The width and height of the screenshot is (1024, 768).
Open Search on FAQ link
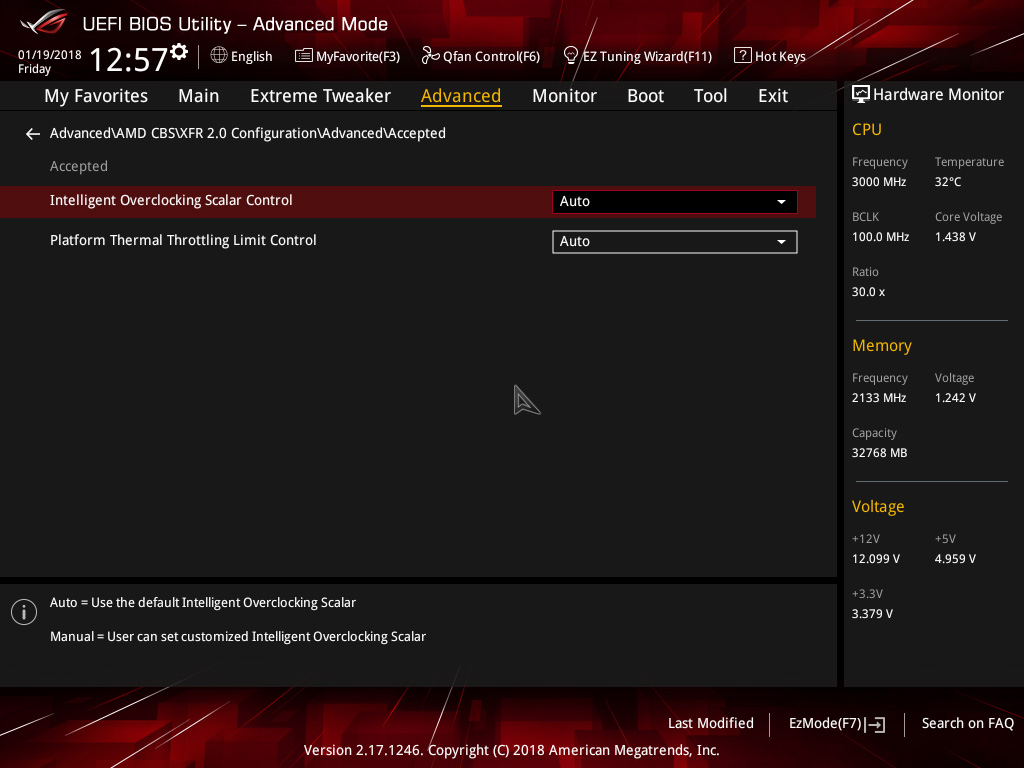(967, 724)
